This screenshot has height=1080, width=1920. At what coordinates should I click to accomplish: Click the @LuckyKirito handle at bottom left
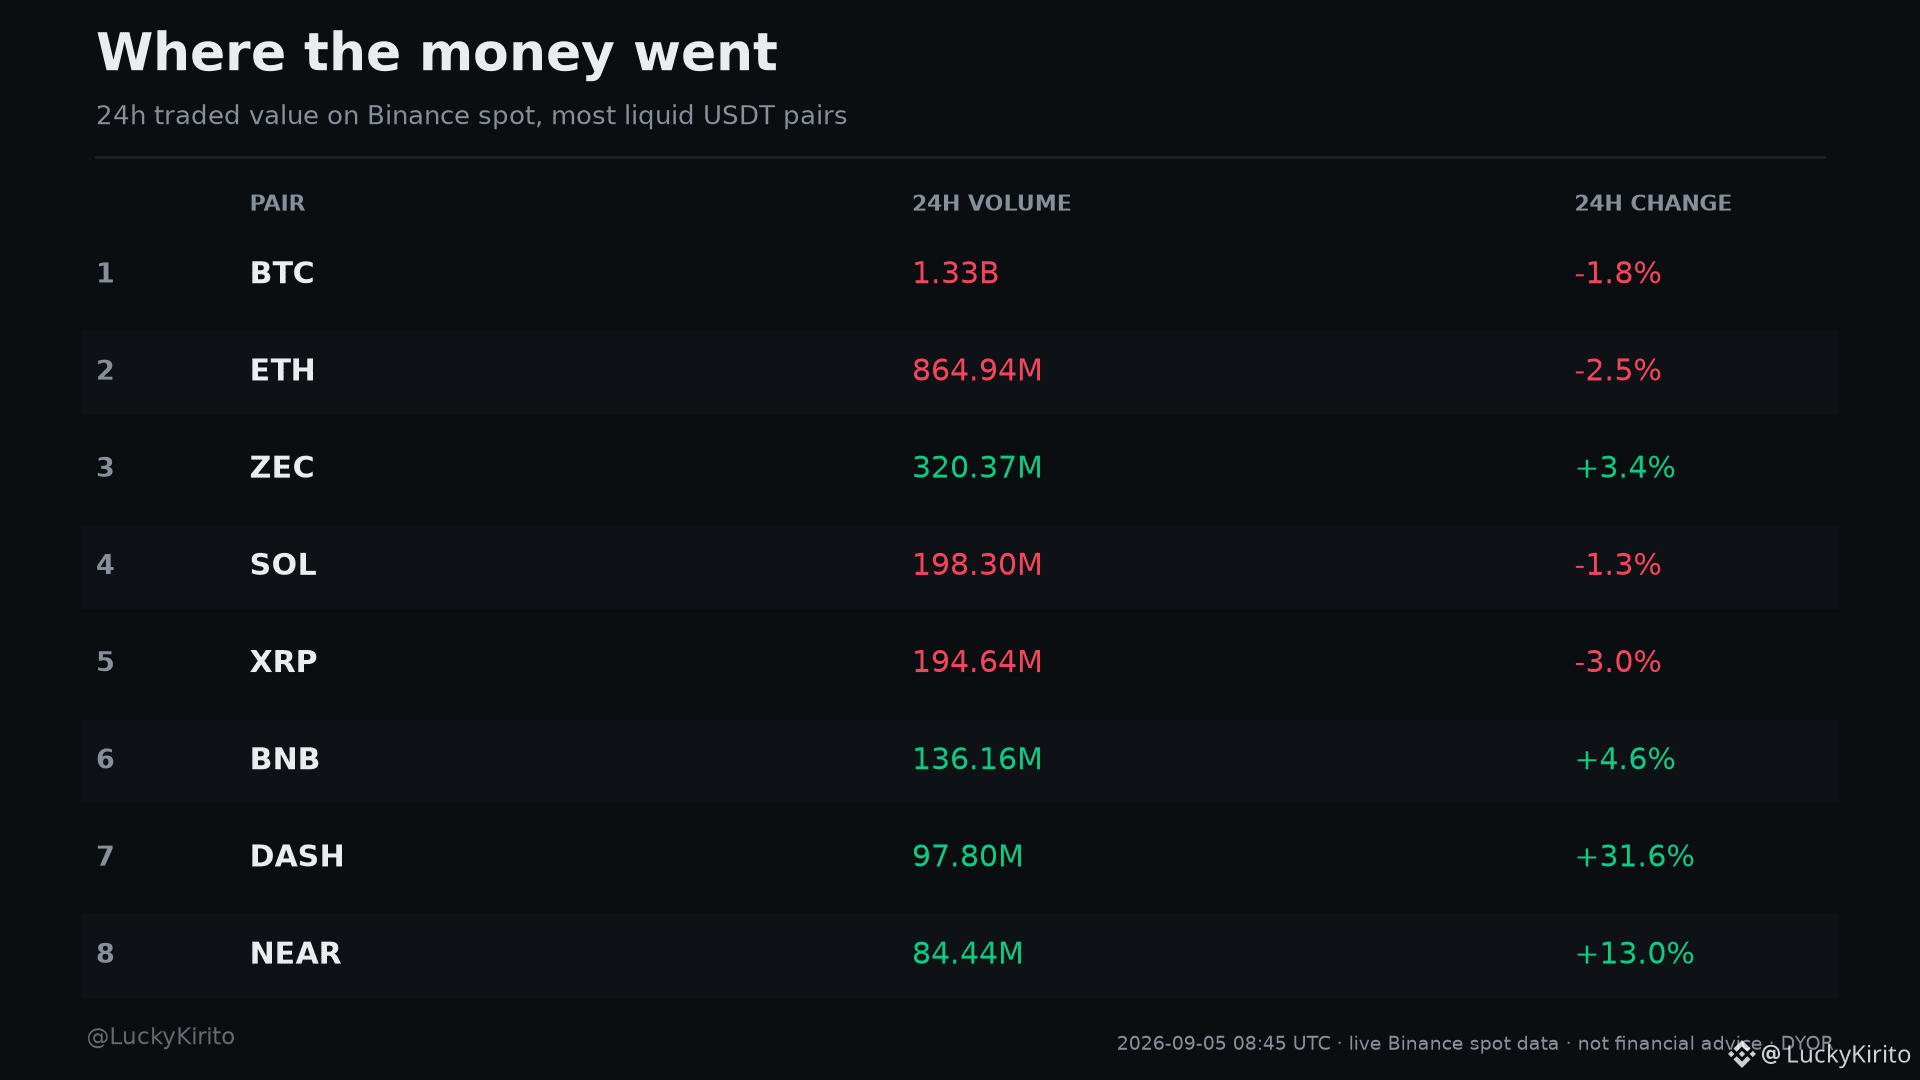[x=161, y=1037]
